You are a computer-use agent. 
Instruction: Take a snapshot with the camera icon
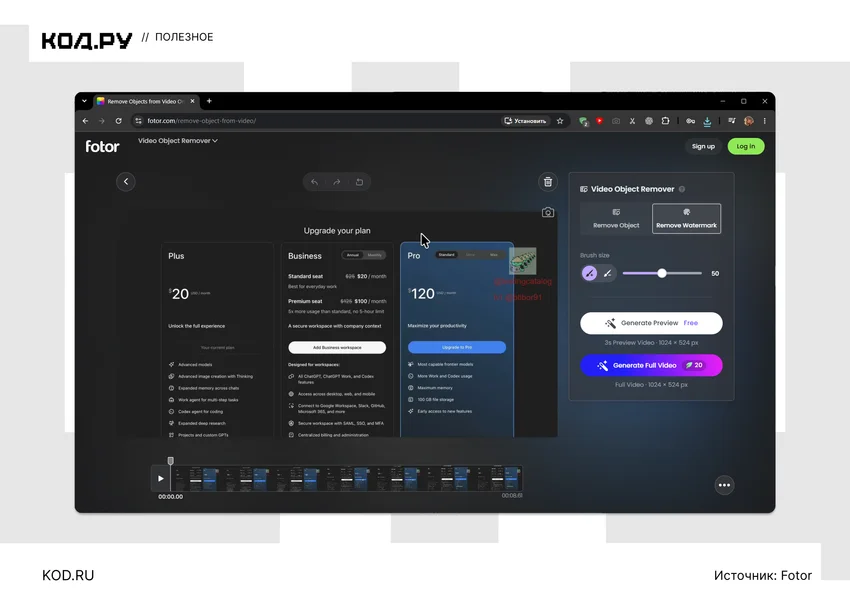pyautogui.click(x=548, y=212)
